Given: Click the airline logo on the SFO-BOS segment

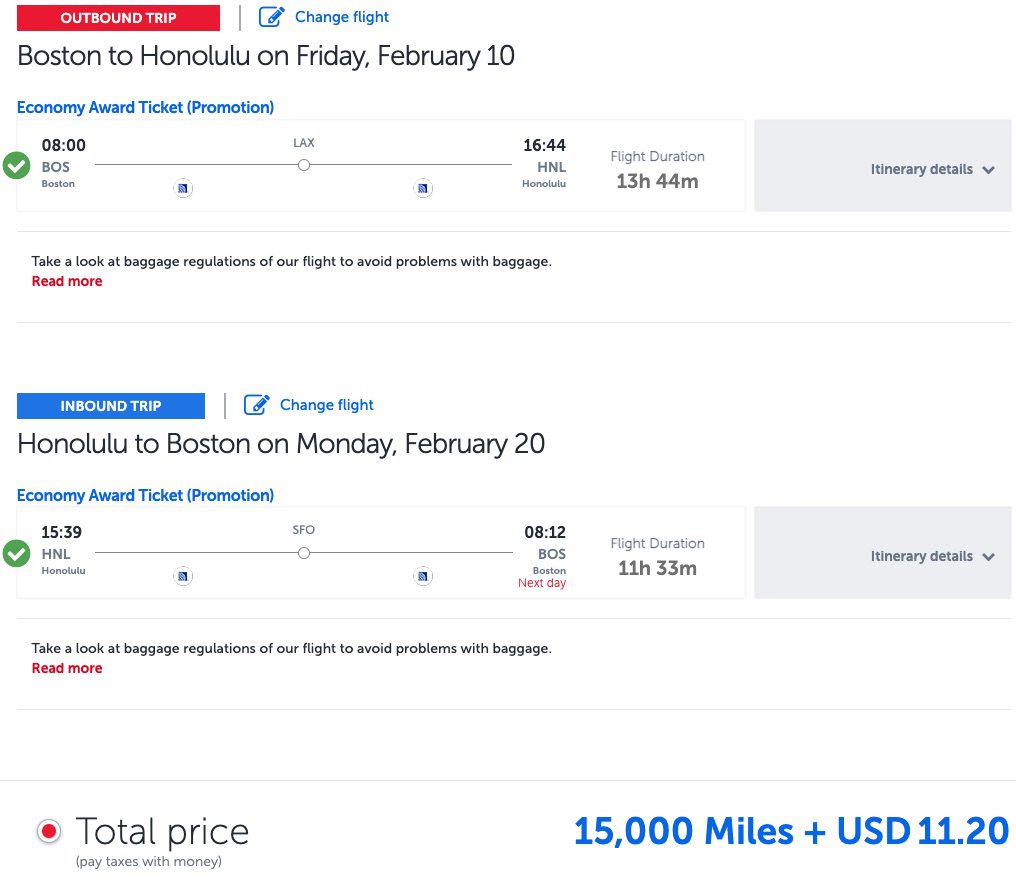Looking at the screenshot, I should (x=423, y=576).
